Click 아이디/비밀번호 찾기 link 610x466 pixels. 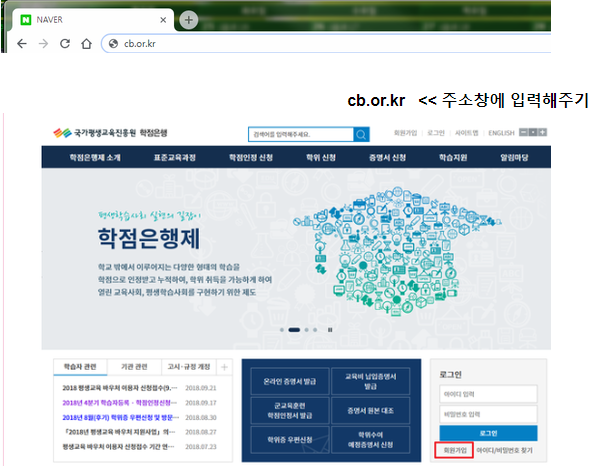click(x=504, y=450)
